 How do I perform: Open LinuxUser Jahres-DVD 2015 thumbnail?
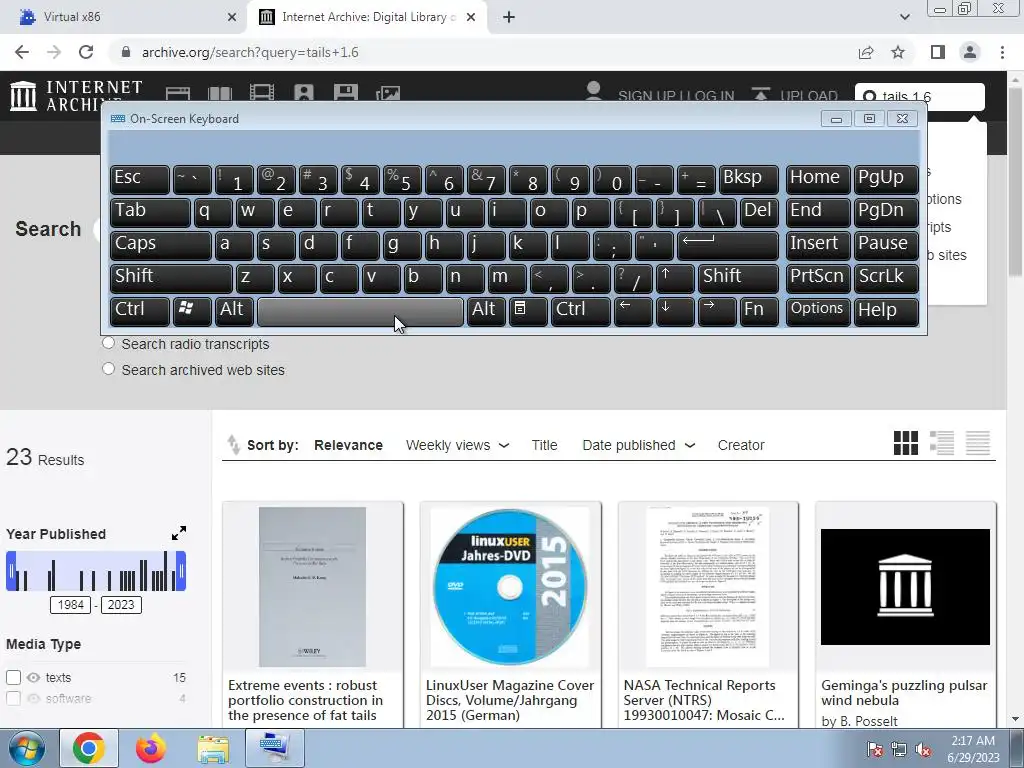510,586
